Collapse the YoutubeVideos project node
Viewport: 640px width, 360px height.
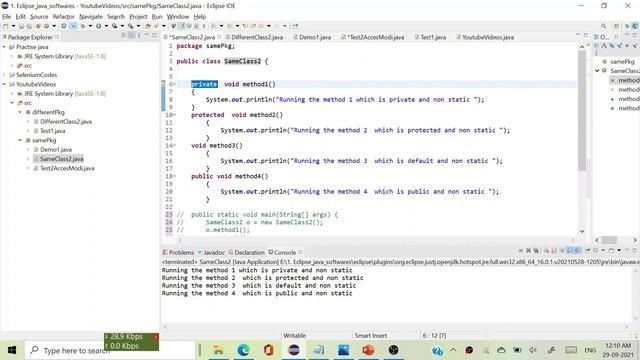click(x=4, y=84)
